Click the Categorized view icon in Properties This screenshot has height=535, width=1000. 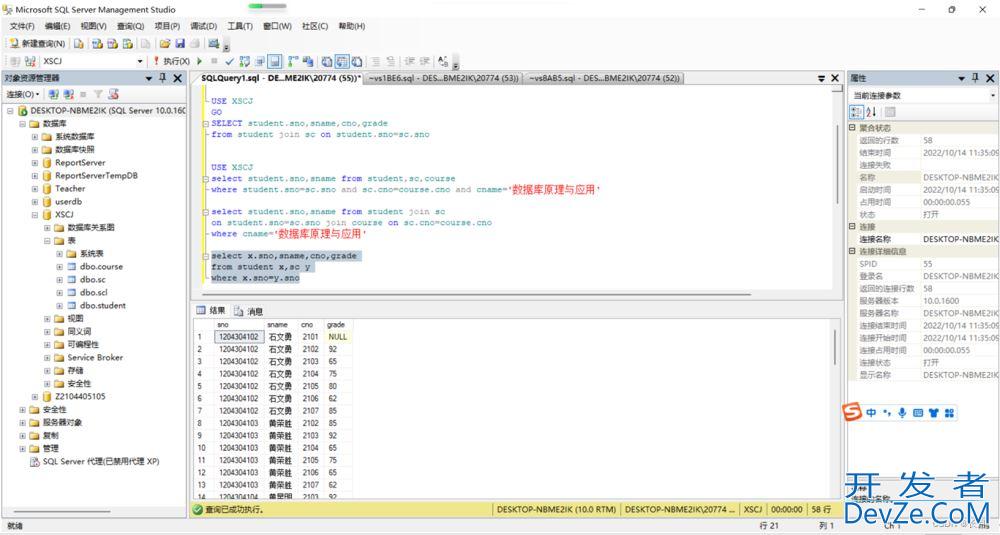click(857, 112)
